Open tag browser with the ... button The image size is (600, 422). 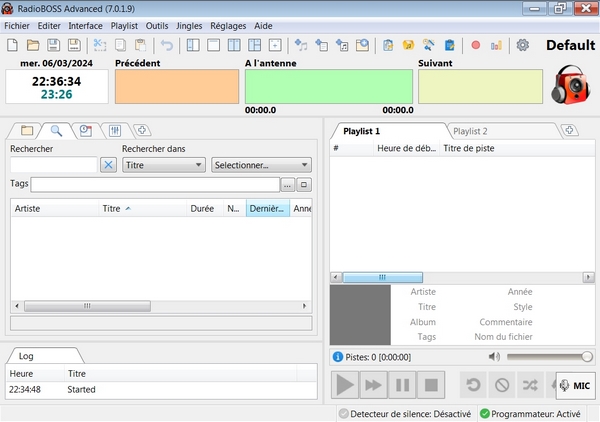click(x=287, y=185)
